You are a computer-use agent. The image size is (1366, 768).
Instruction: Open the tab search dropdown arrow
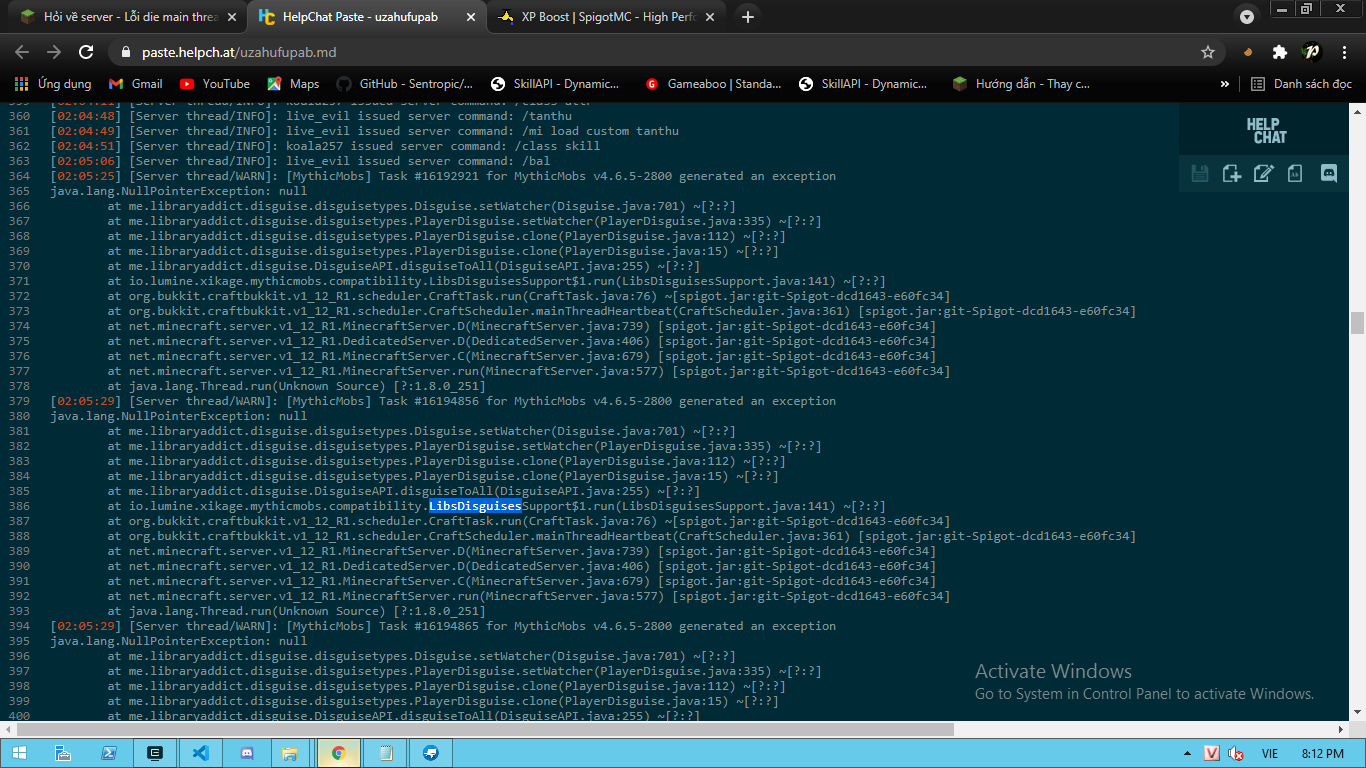coord(1247,17)
